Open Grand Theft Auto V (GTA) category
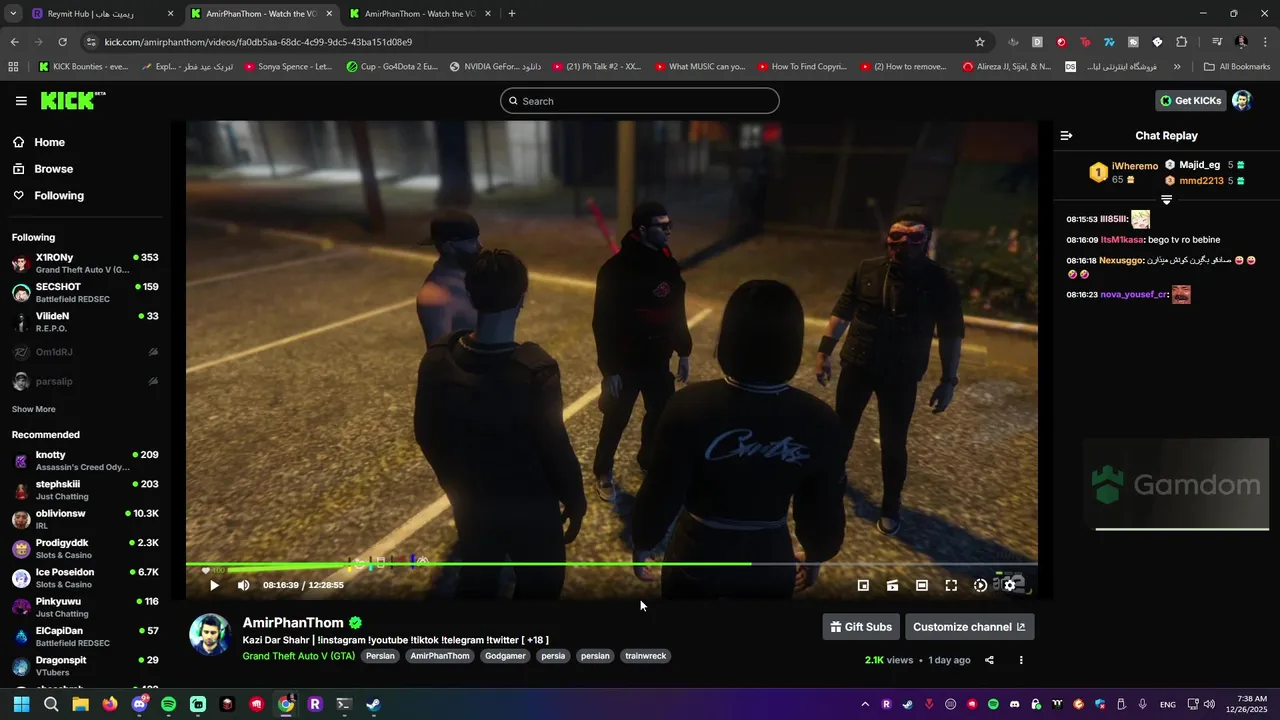The height and width of the screenshot is (720, 1280). coord(298,656)
